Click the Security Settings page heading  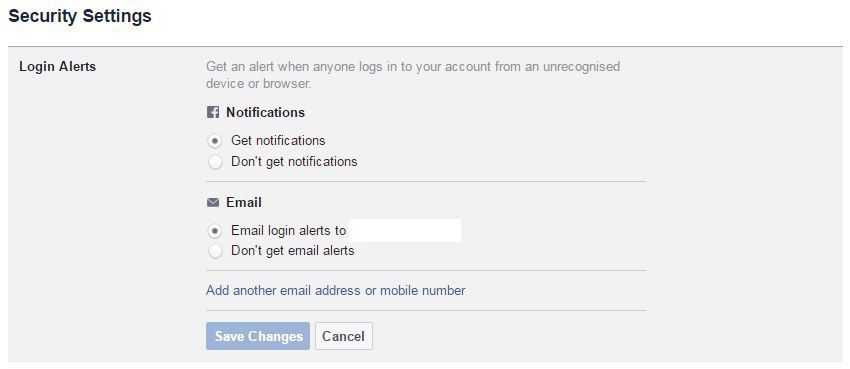tap(80, 16)
